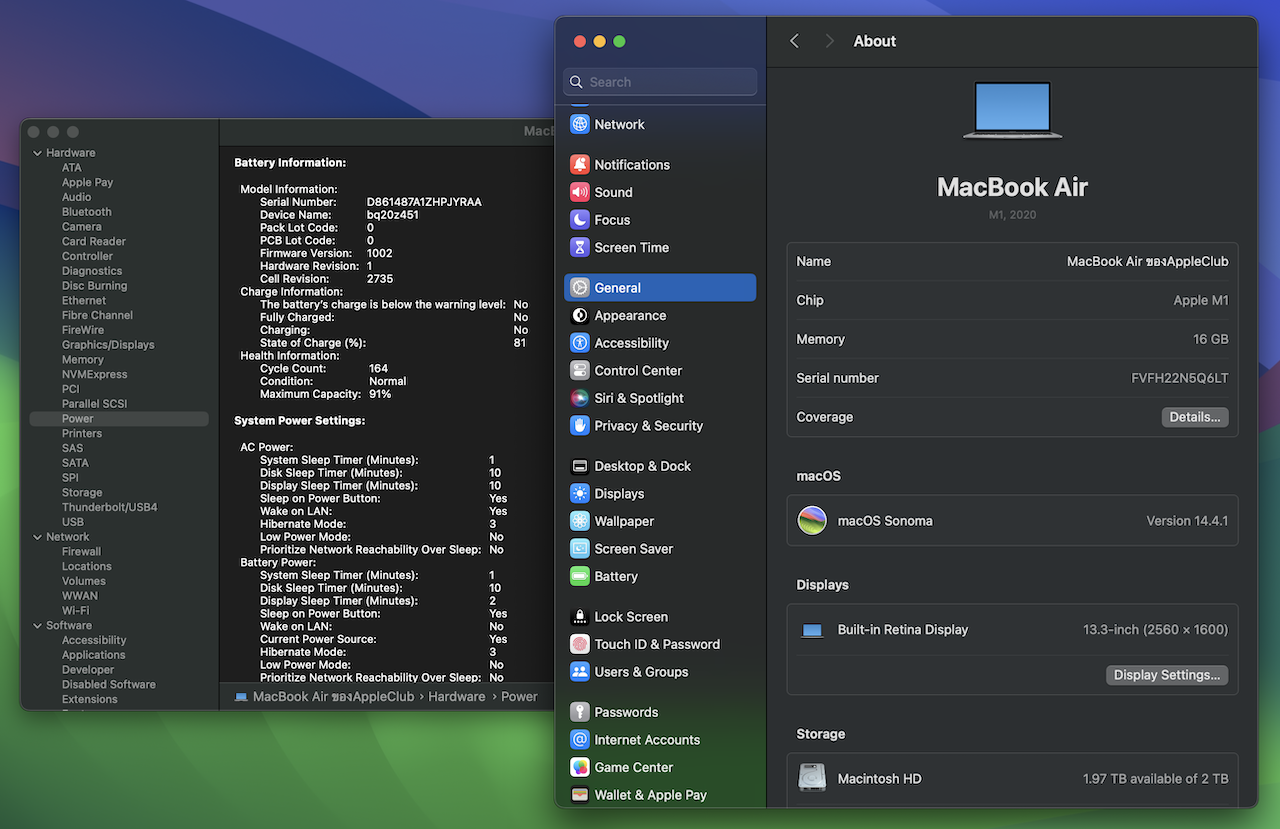Open Display Settings button
The width and height of the screenshot is (1280, 829).
[1167, 675]
